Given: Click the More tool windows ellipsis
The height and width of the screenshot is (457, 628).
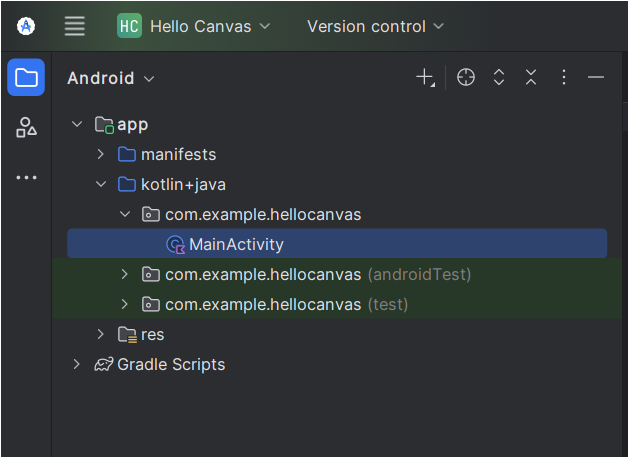Looking at the screenshot, I should pos(26,177).
